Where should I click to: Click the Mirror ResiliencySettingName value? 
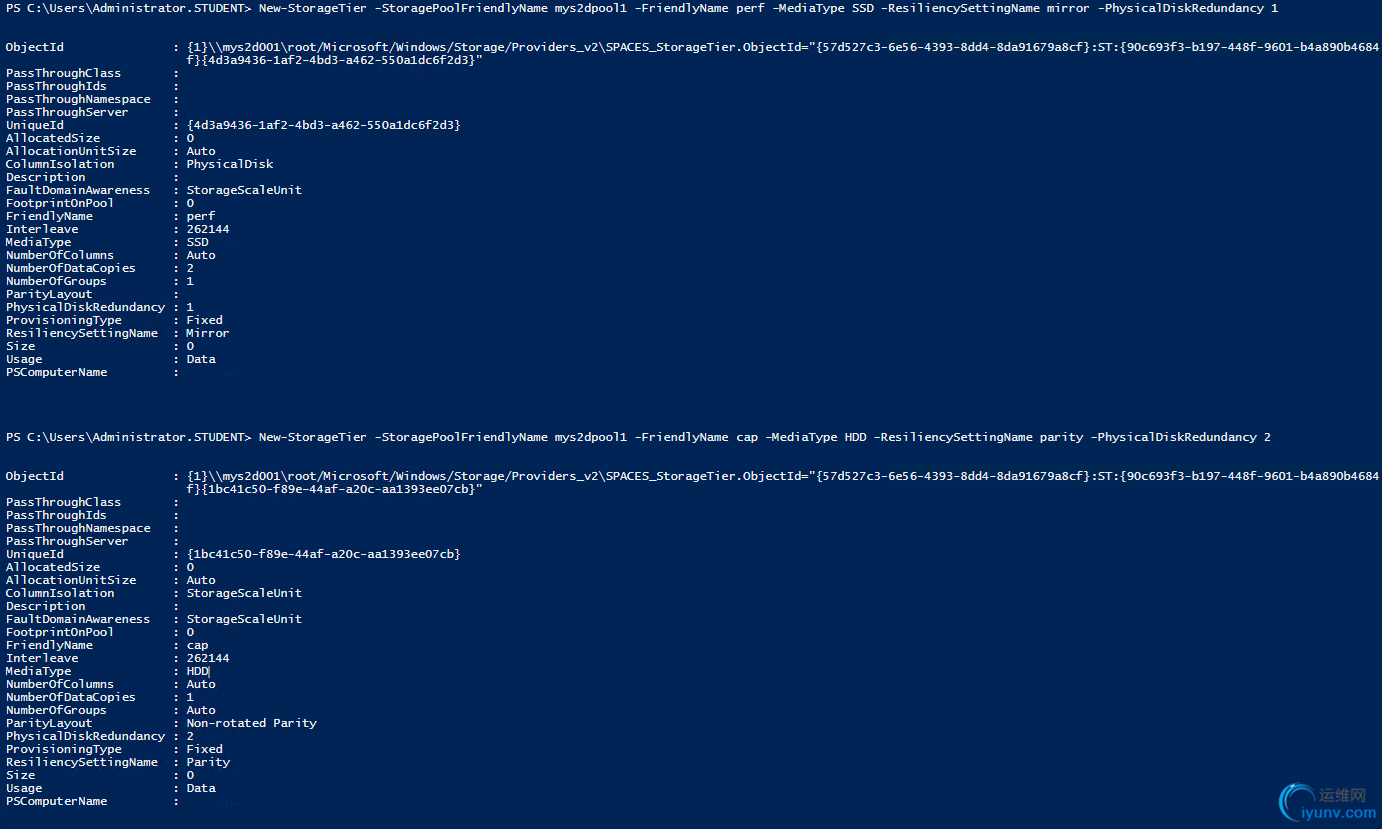[208, 333]
